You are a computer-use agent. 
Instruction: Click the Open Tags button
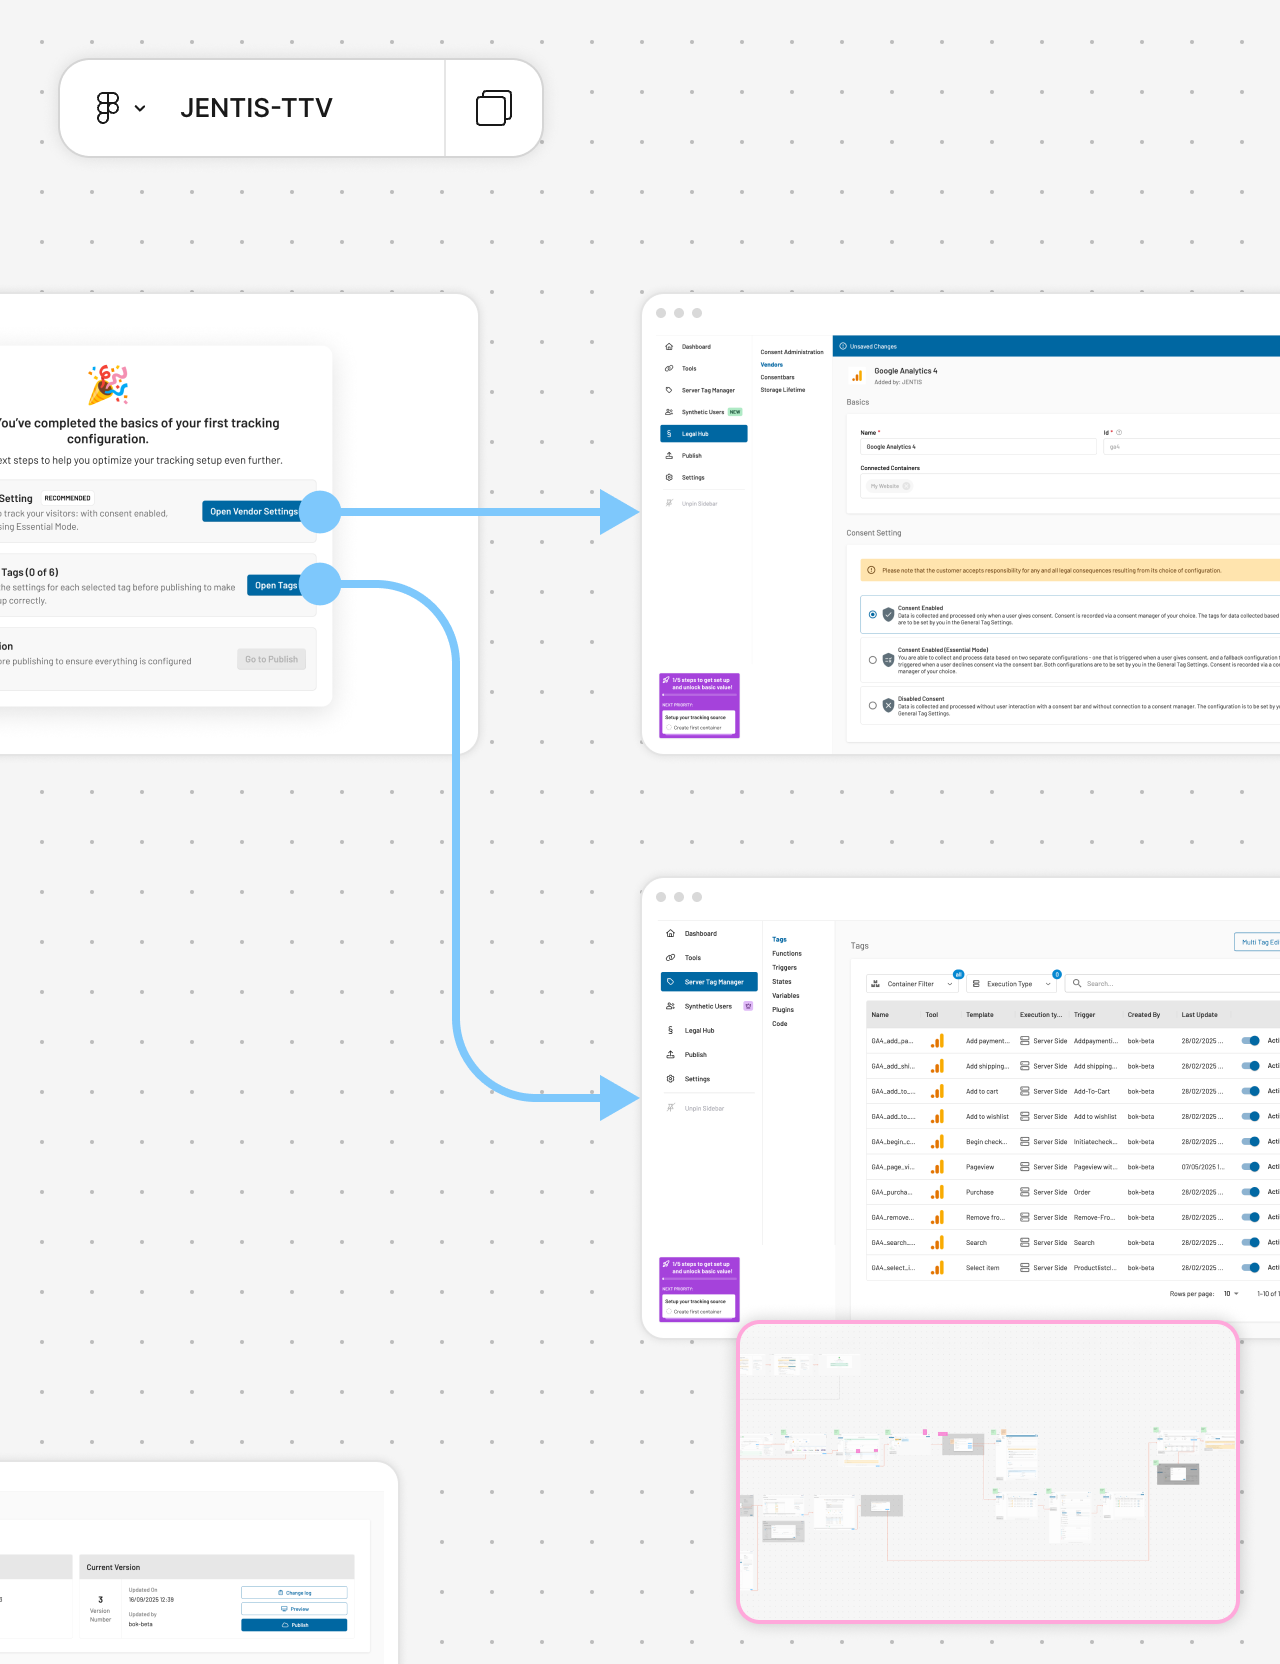[276, 585]
